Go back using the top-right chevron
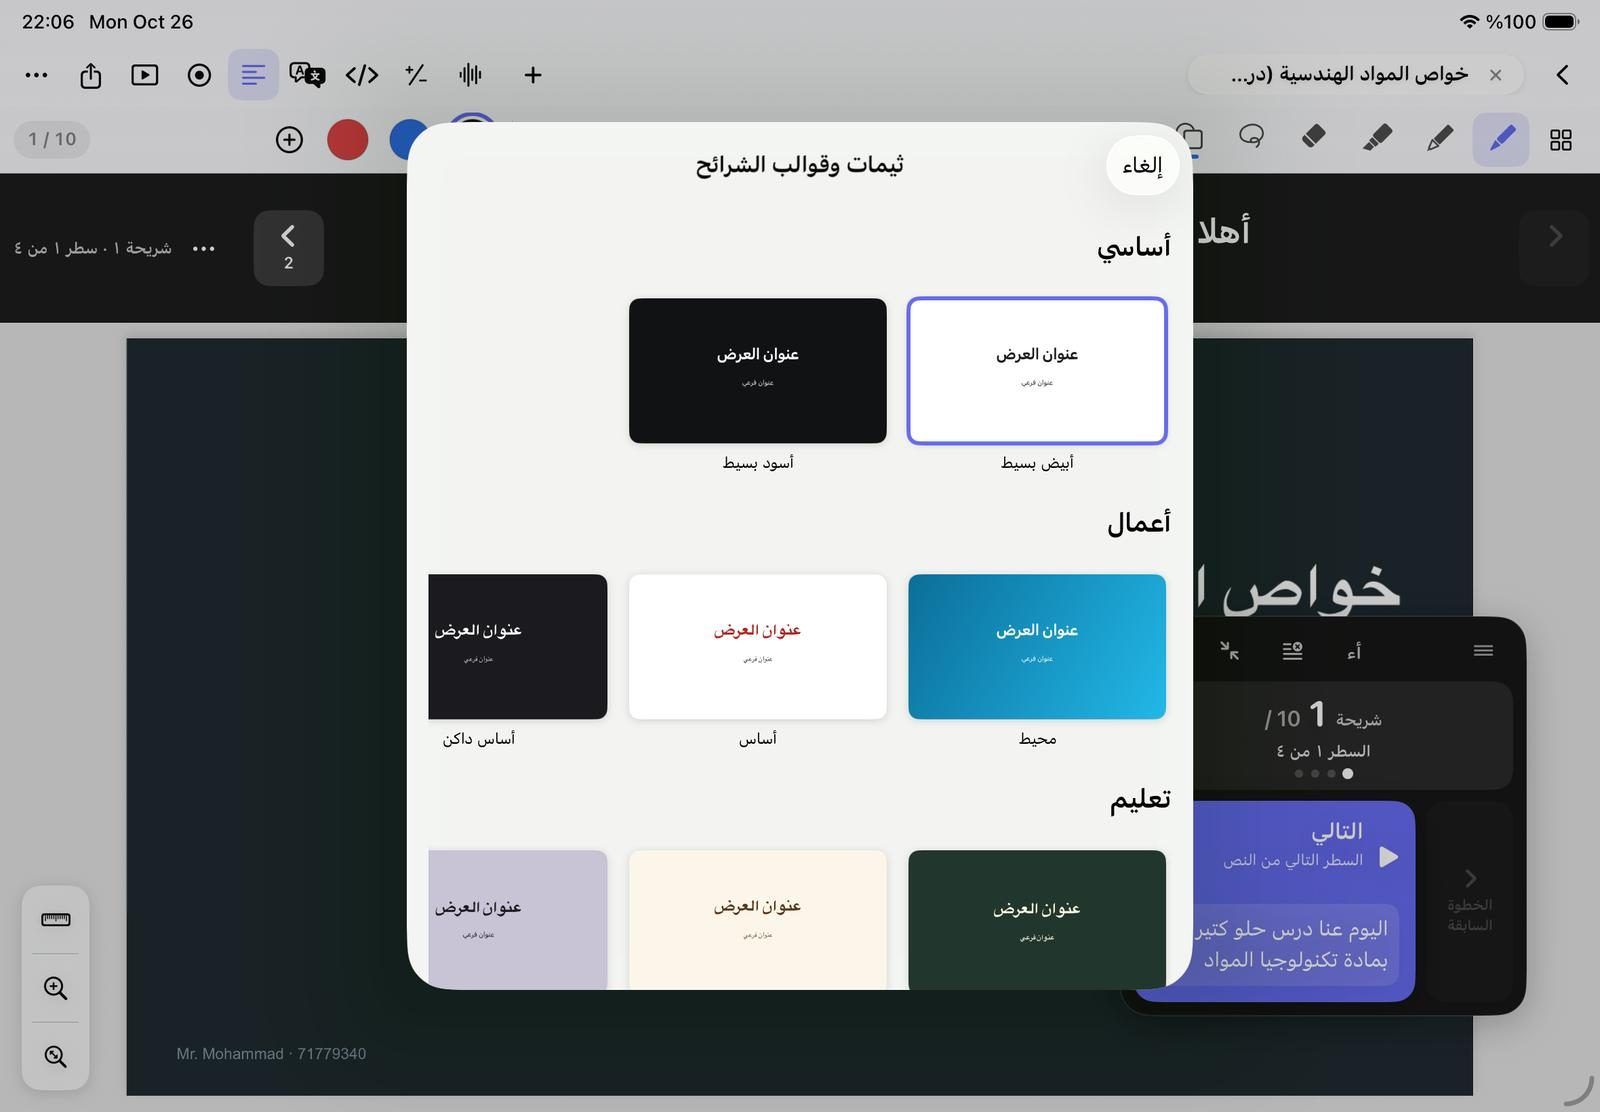This screenshot has height=1112, width=1600. pos(1562,75)
